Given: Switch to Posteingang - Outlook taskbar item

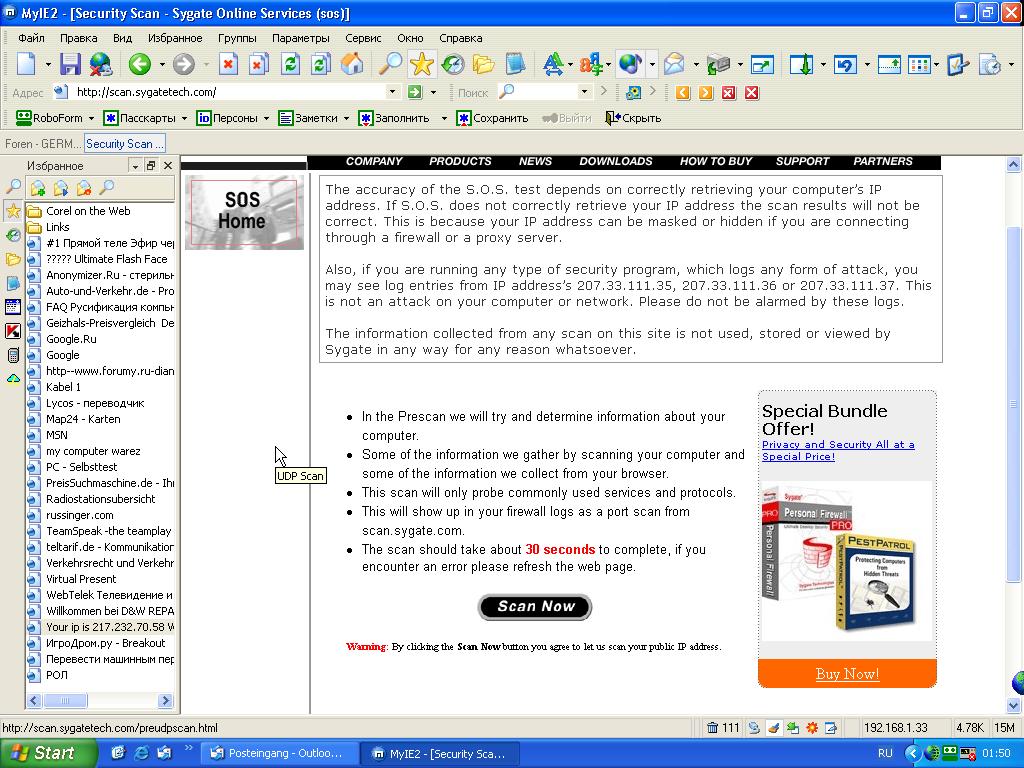Looking at the screenshot, I should (x=279, y=753).
